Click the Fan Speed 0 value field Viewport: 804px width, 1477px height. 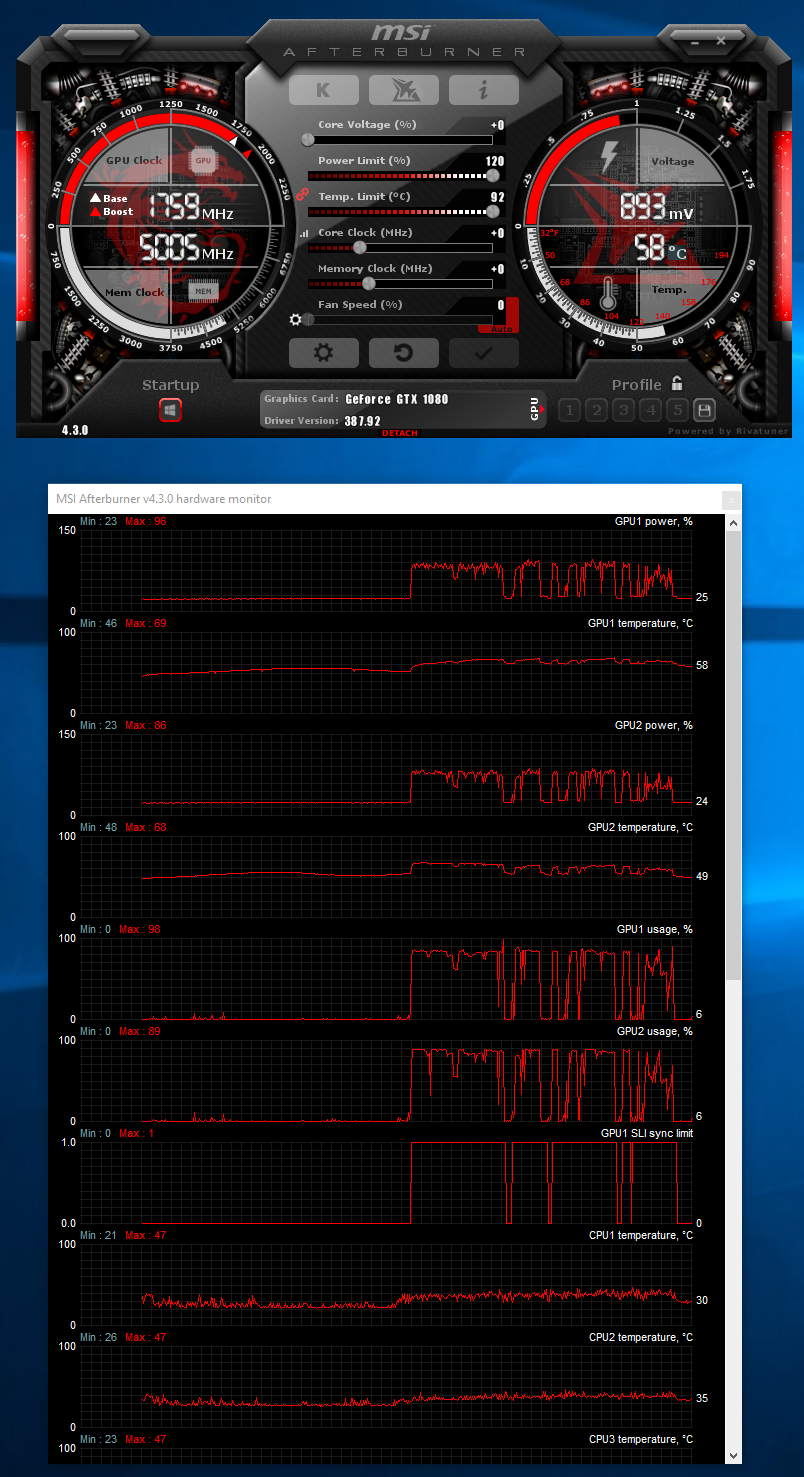pos(501,305)
